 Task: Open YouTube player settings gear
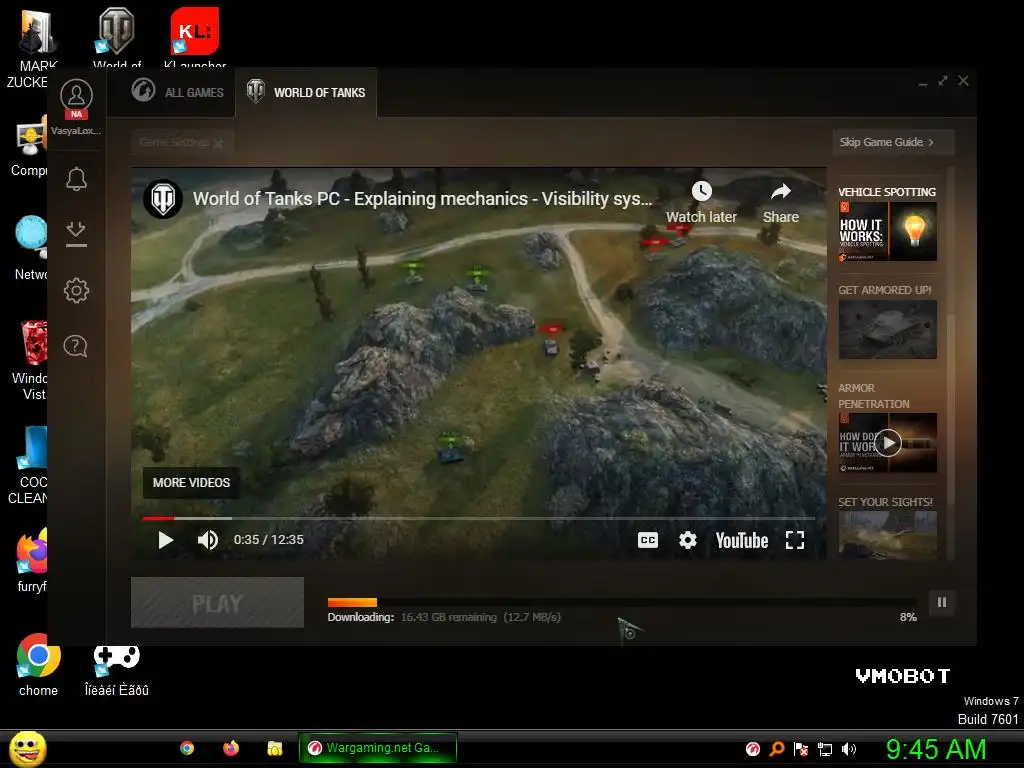click(688, 540)
